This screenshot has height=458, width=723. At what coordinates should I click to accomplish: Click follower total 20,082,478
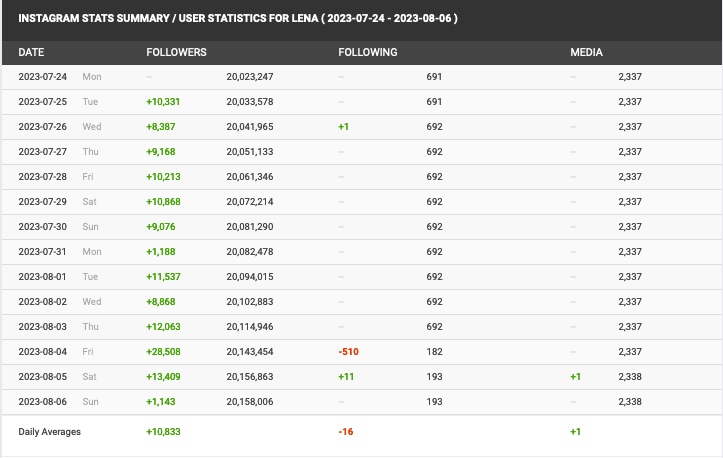coord(250,251)
